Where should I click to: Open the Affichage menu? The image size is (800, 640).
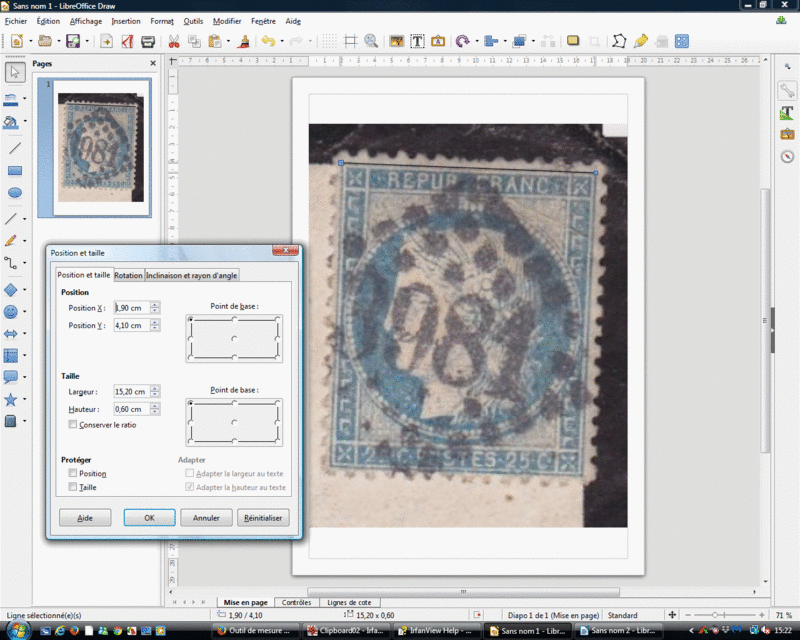pos(86,21)
